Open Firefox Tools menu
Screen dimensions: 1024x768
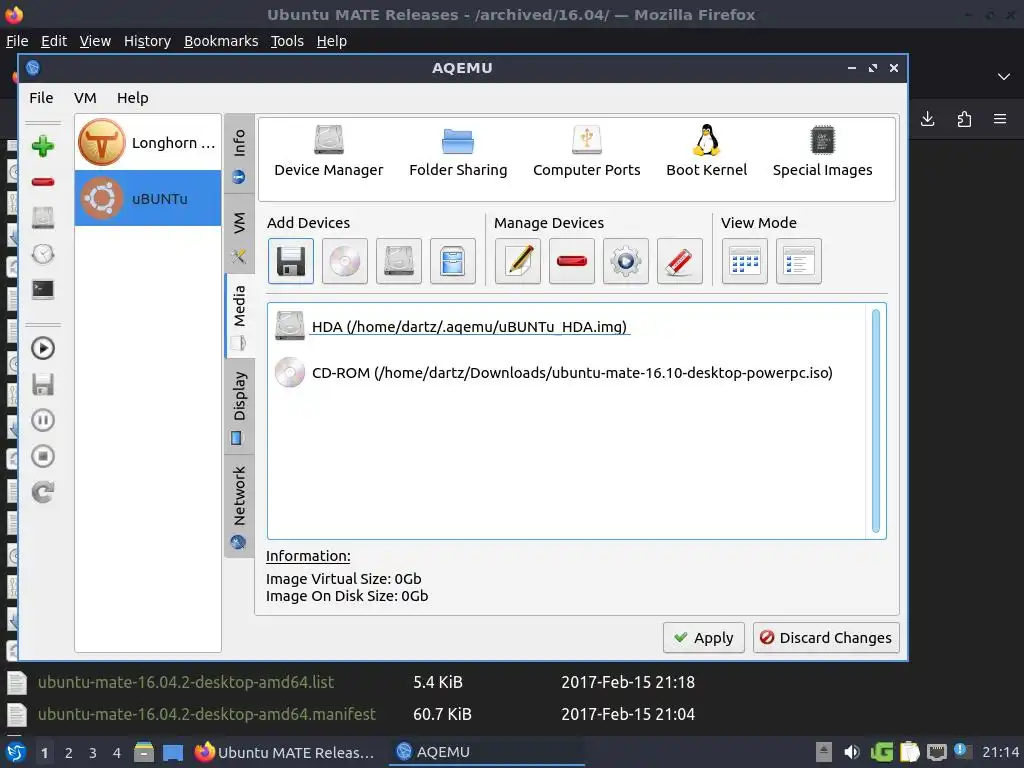coord(287,41)
